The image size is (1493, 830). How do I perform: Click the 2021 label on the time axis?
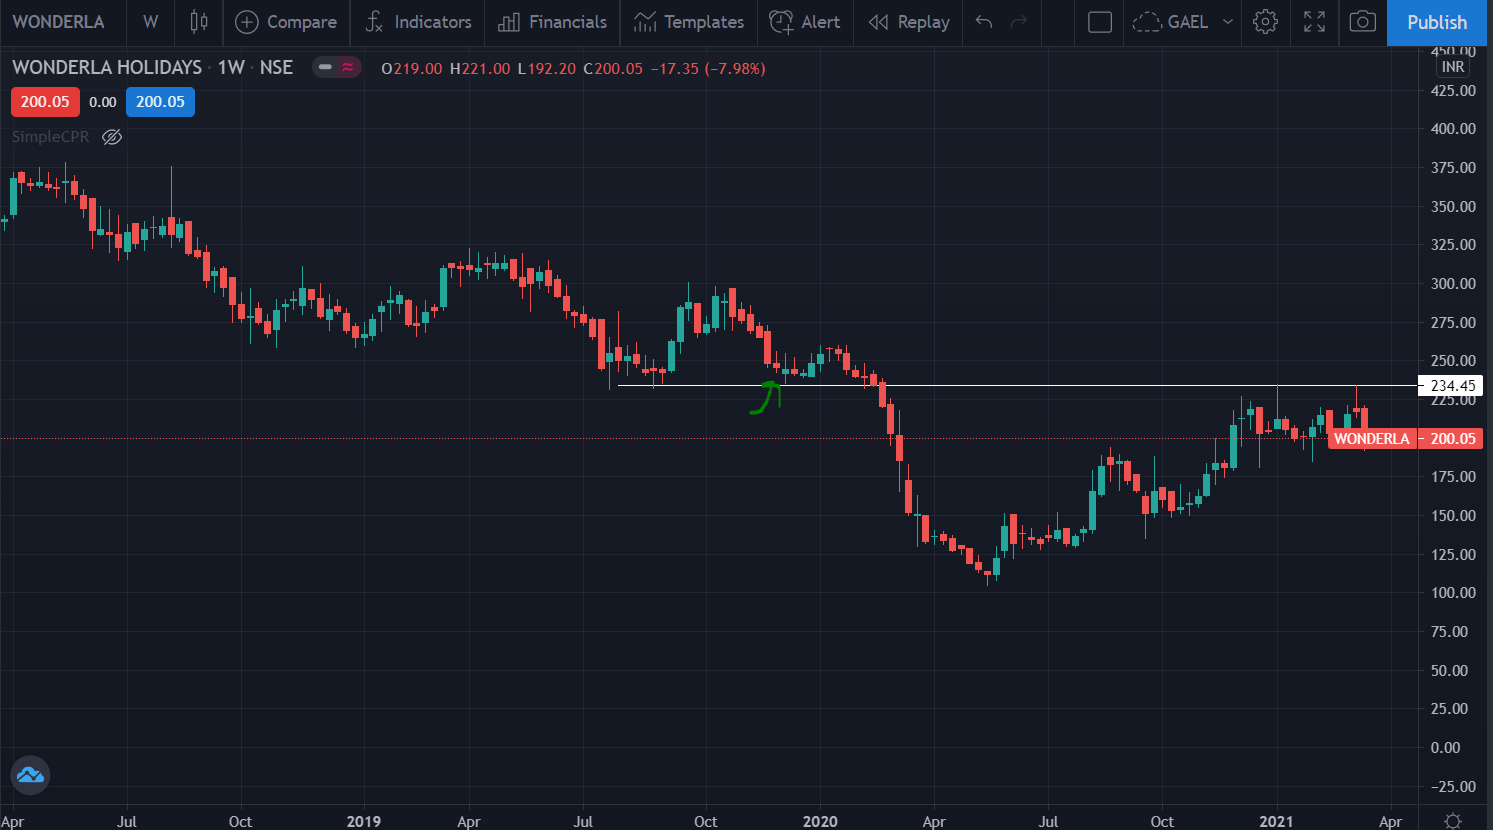coord(1276,821)
